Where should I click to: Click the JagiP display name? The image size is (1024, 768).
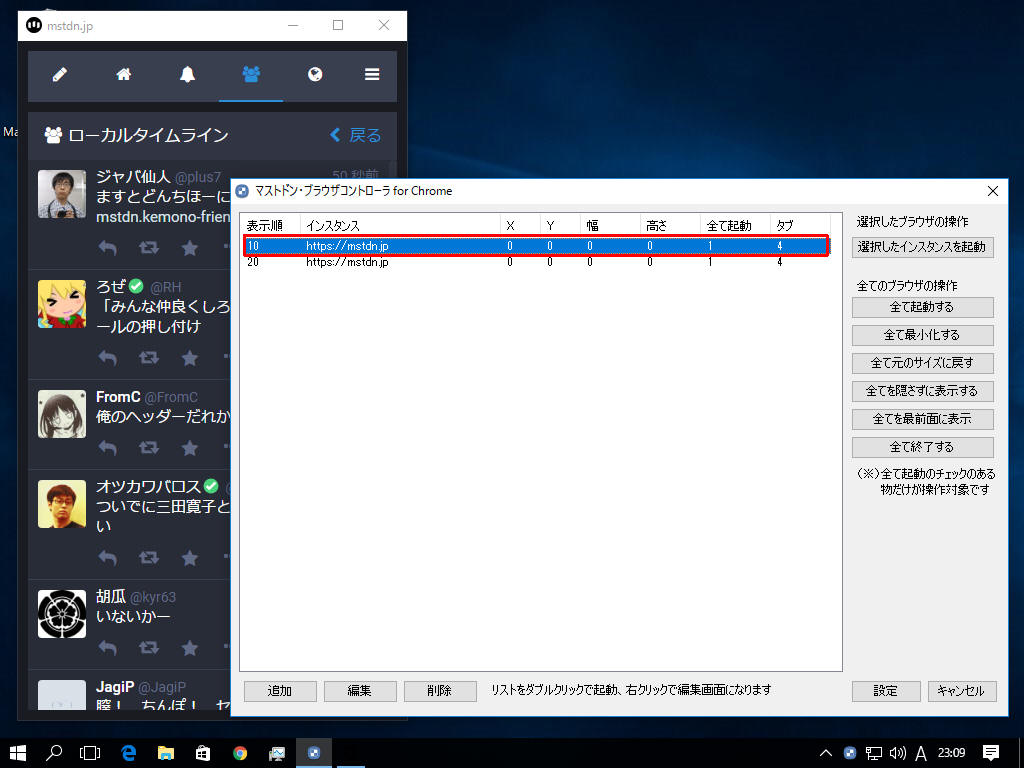coord(115,687)
